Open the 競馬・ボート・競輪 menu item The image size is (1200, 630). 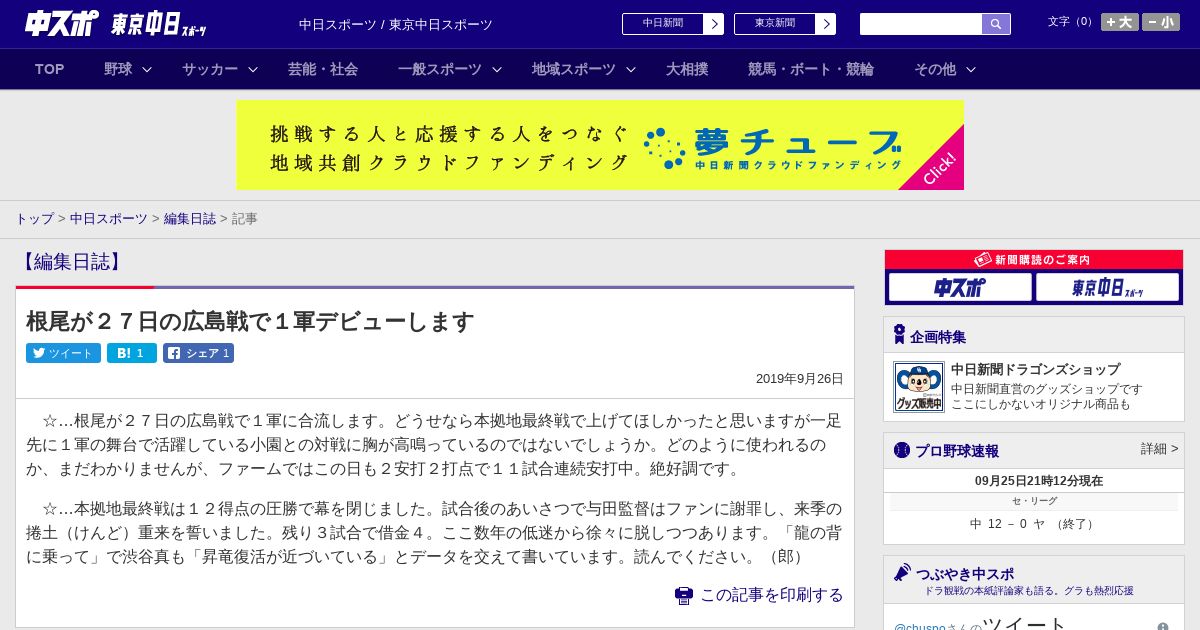point(811,69)
